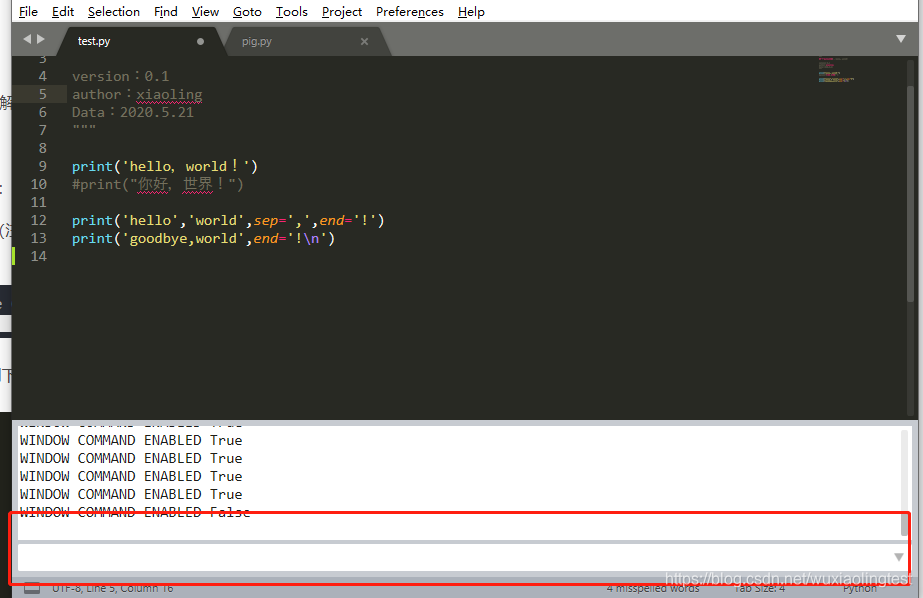923x598 pixels.
Task: Close the pig.py tab
Action: click(x=364, y=41)
